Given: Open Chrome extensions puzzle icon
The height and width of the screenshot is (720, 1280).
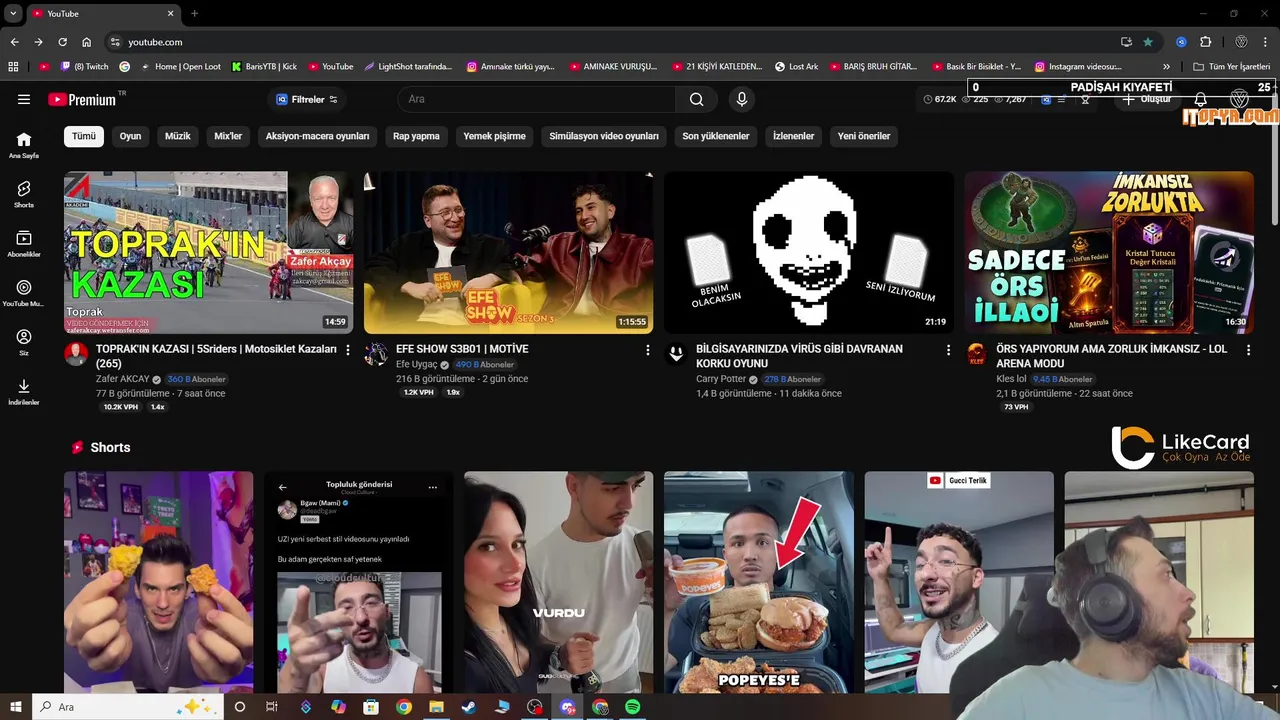Looking at the screenshot, I should tap(1205, 42).
